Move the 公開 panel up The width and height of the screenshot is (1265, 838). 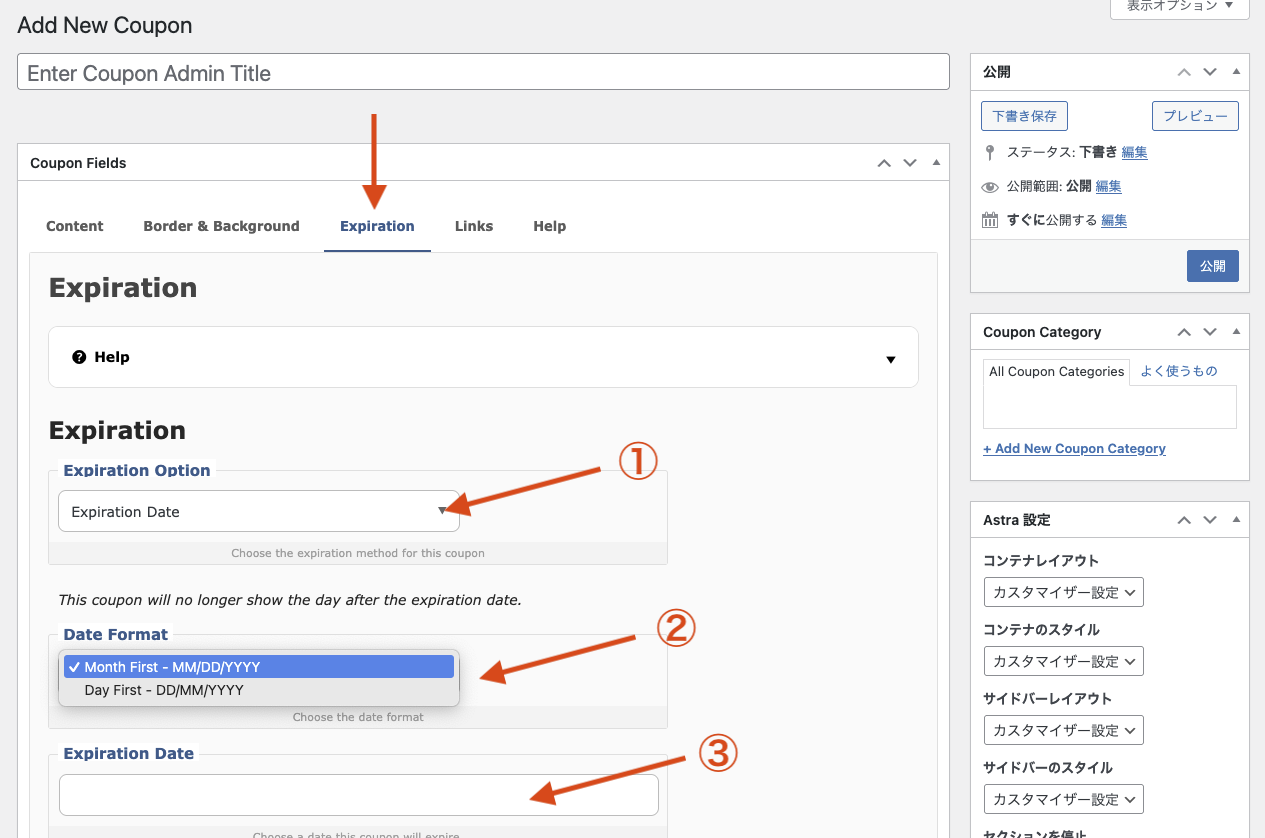pos(1184,72)
